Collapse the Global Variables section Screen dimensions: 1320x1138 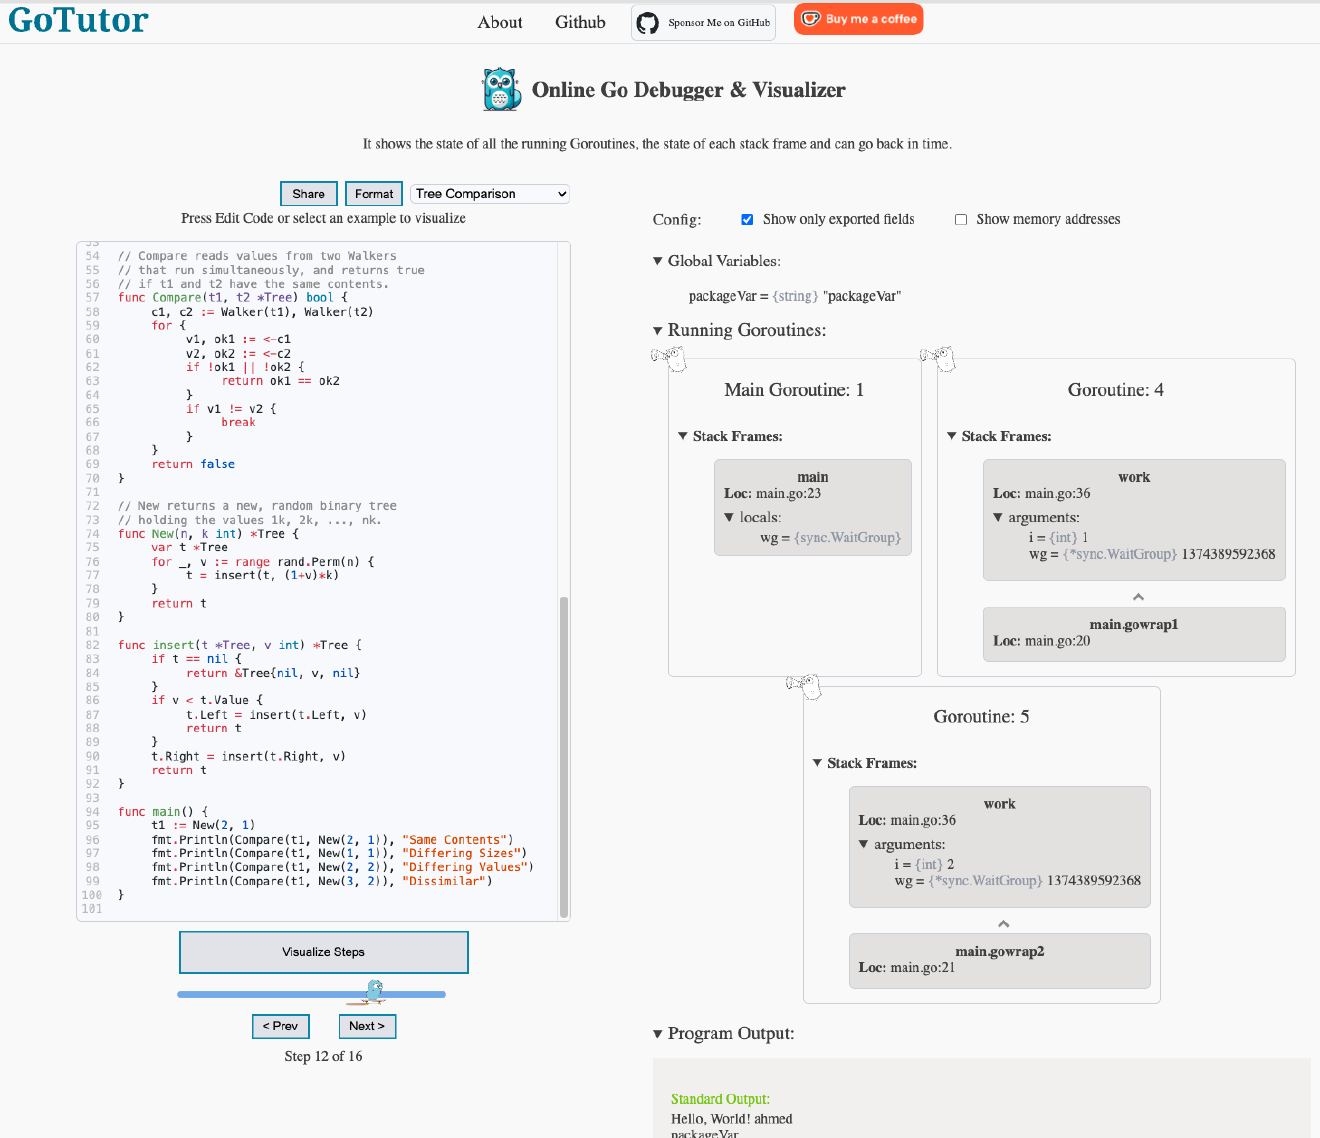(x=657, y=260)
